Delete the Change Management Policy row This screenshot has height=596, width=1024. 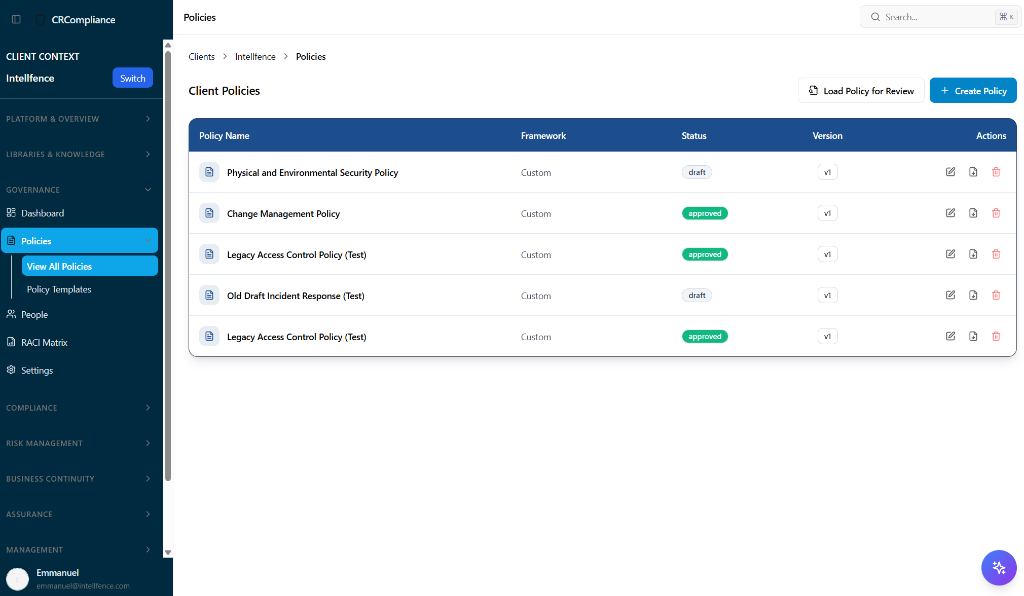coord(995,213)
